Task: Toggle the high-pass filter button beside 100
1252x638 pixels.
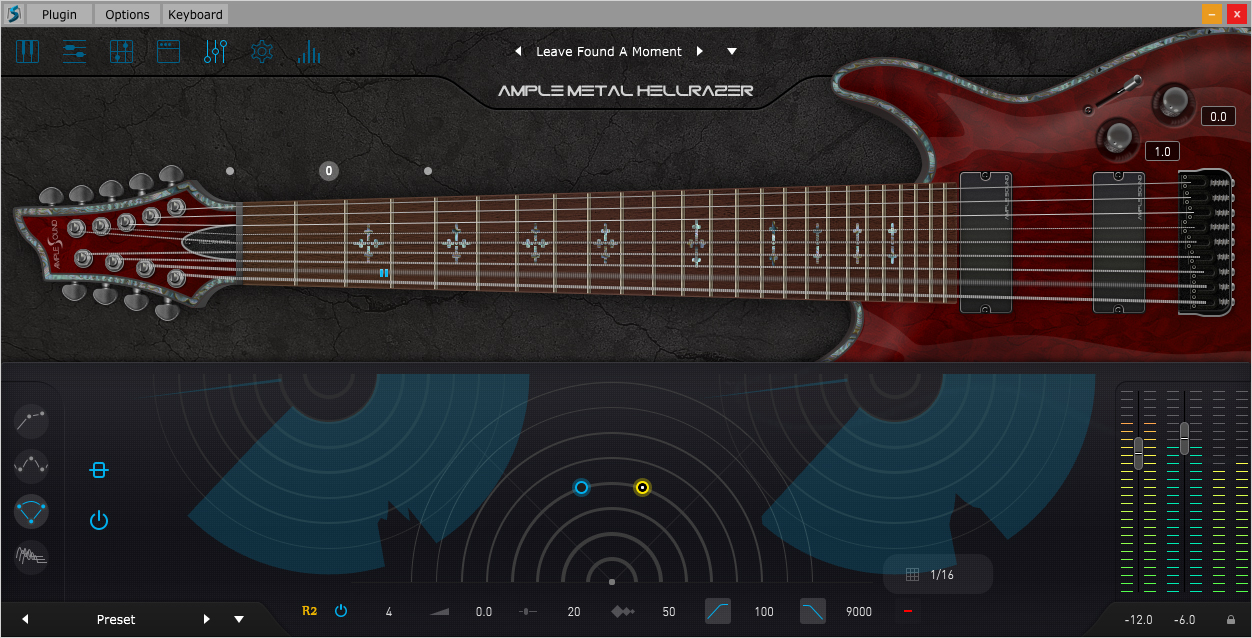Action: pos(718,611)
